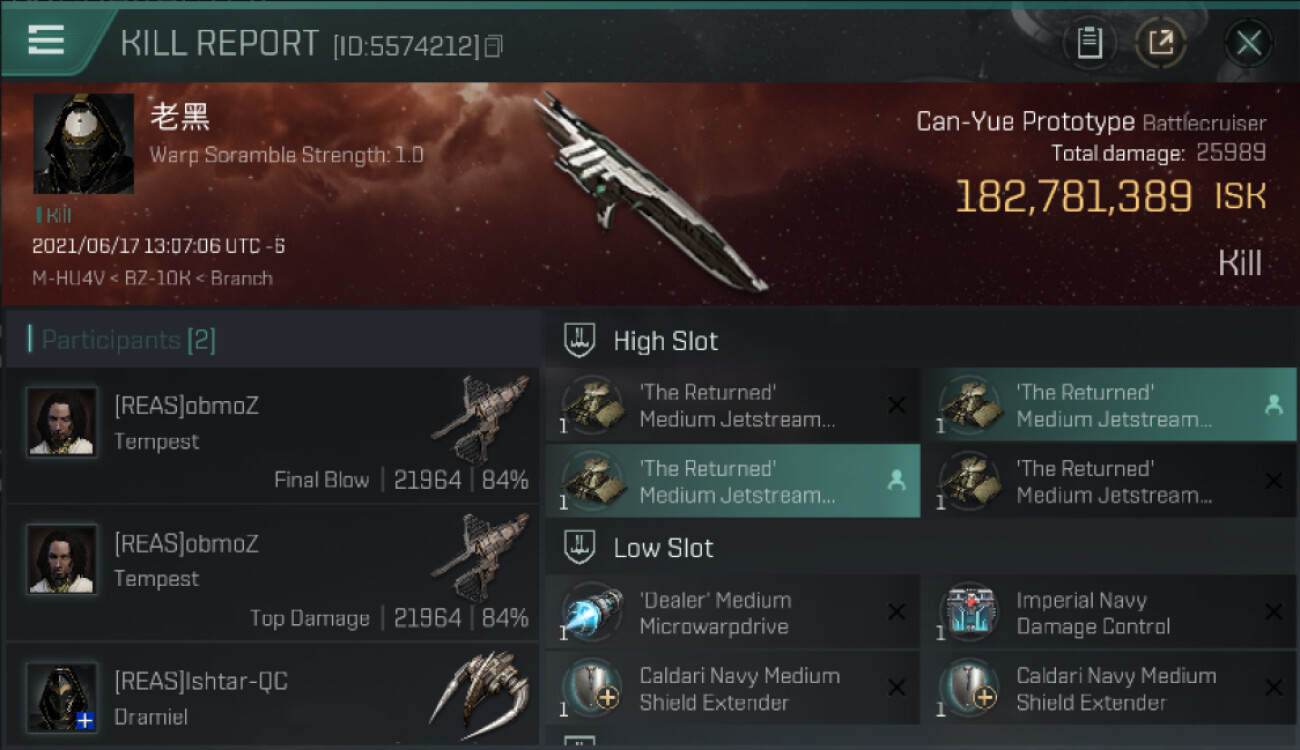The height and width of the screenshot is (750, 1300).
Task: Click the M-HU4V system location link
Action: pyautogui.click(x=58, y=278)
